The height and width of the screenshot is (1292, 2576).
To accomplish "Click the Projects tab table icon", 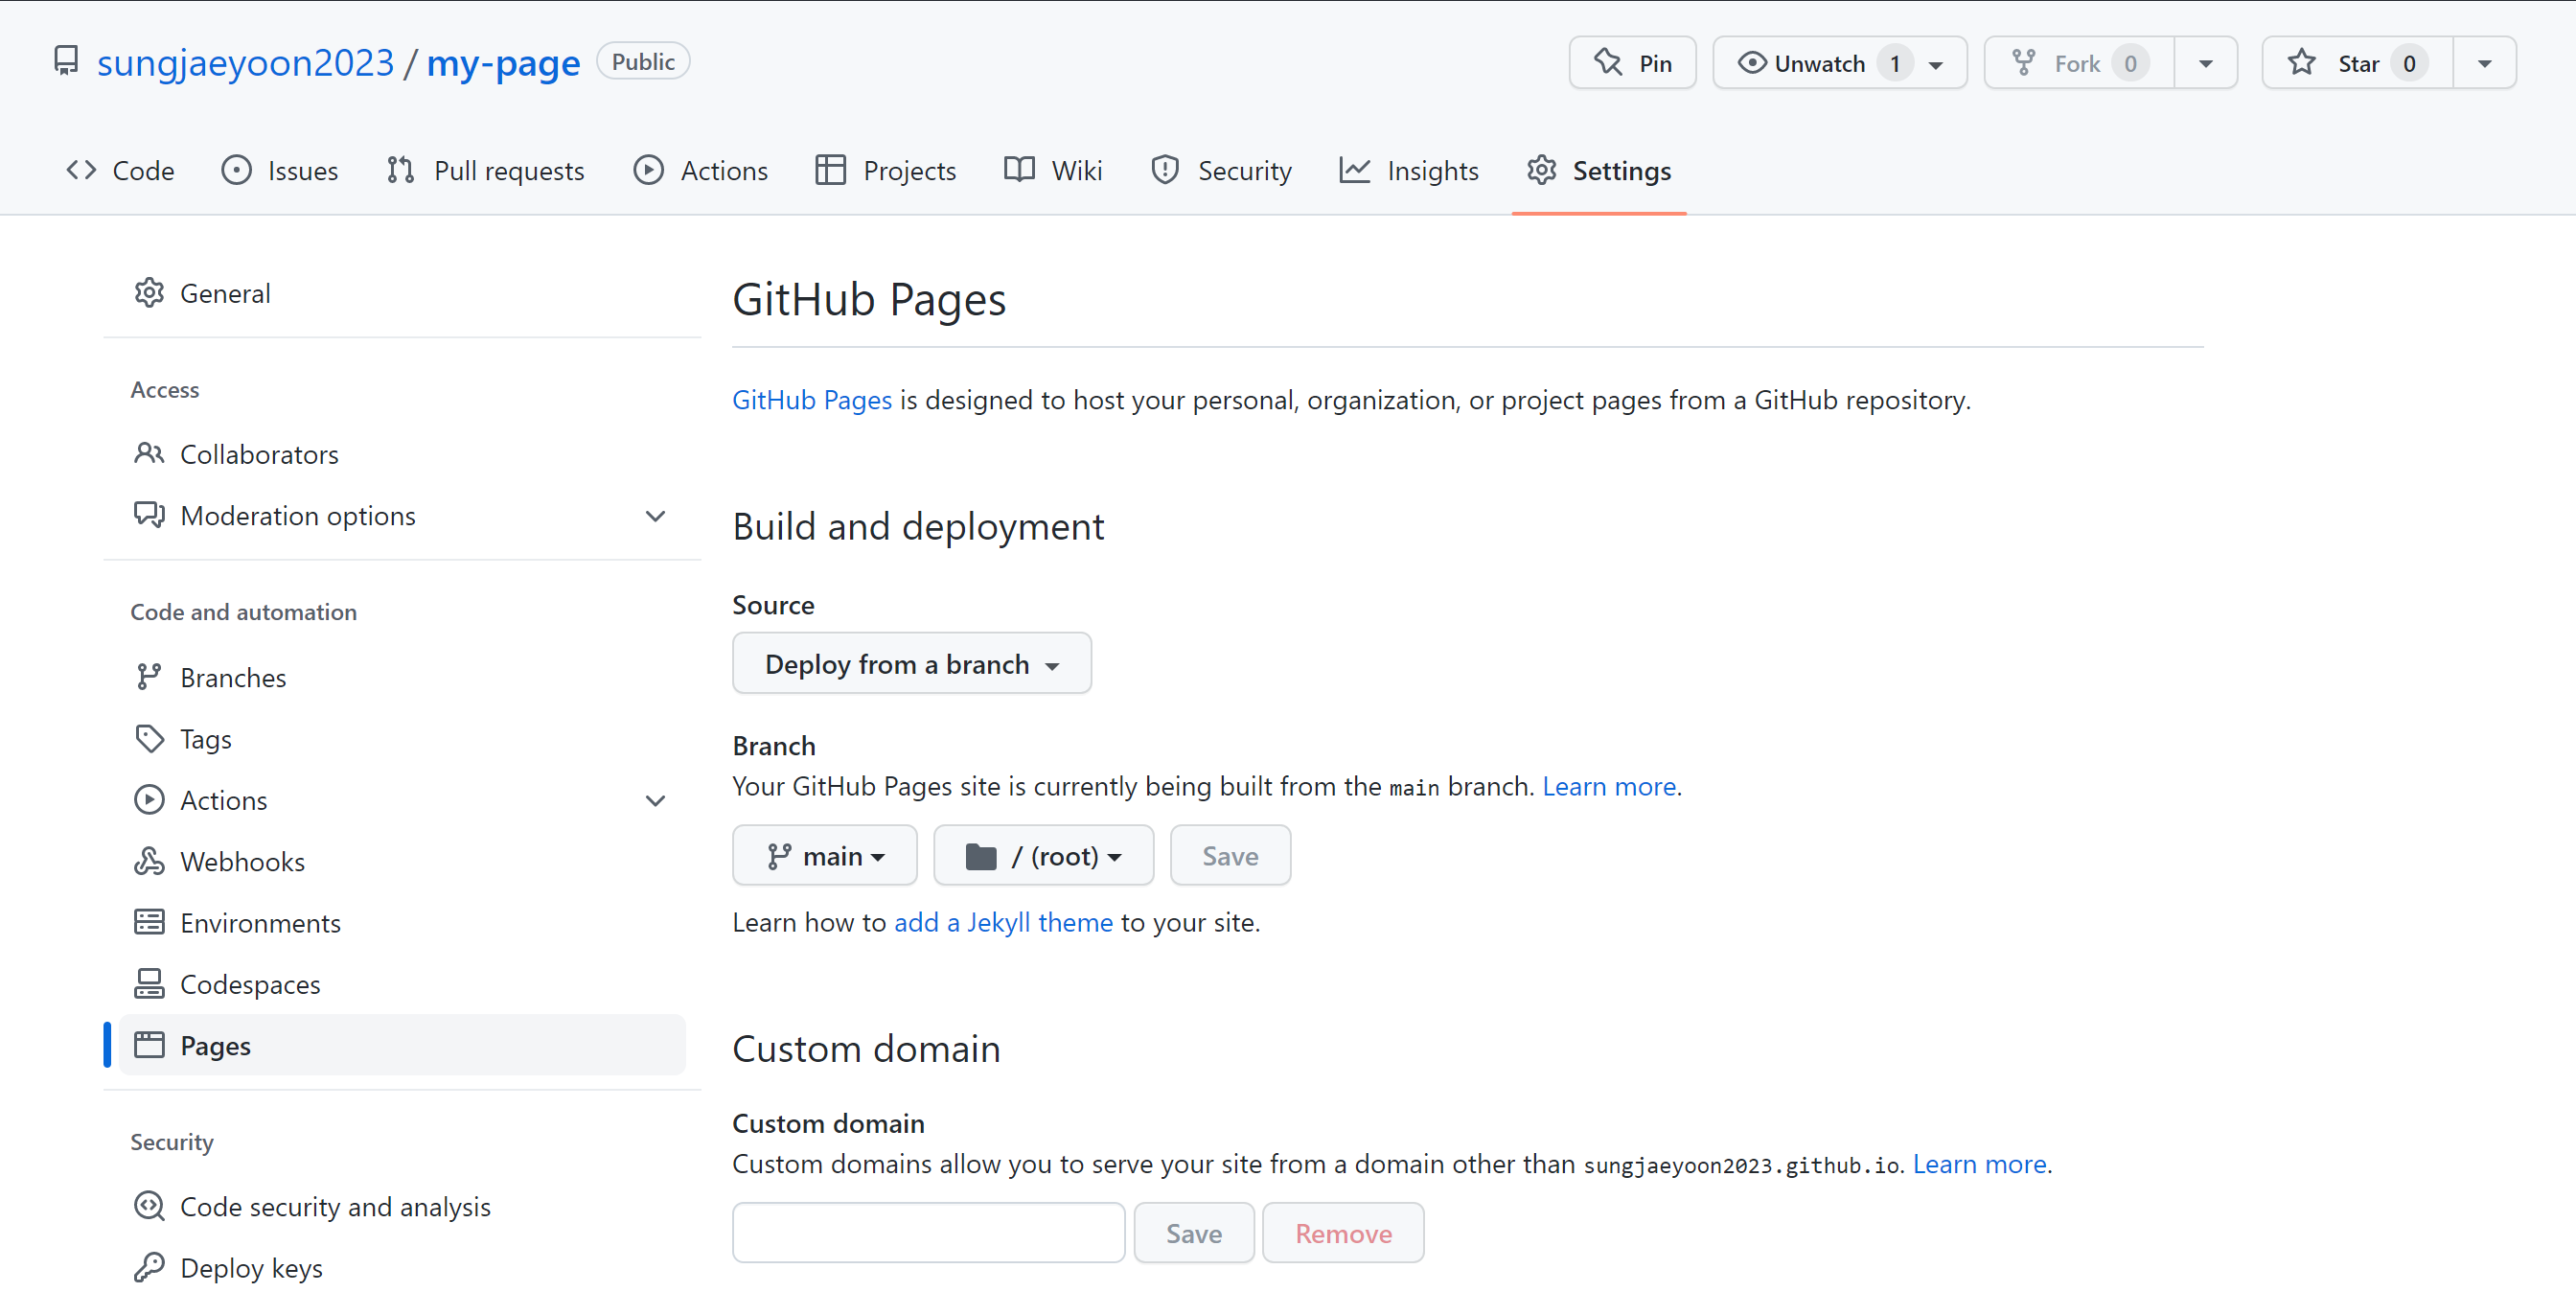I will (830, 170).
